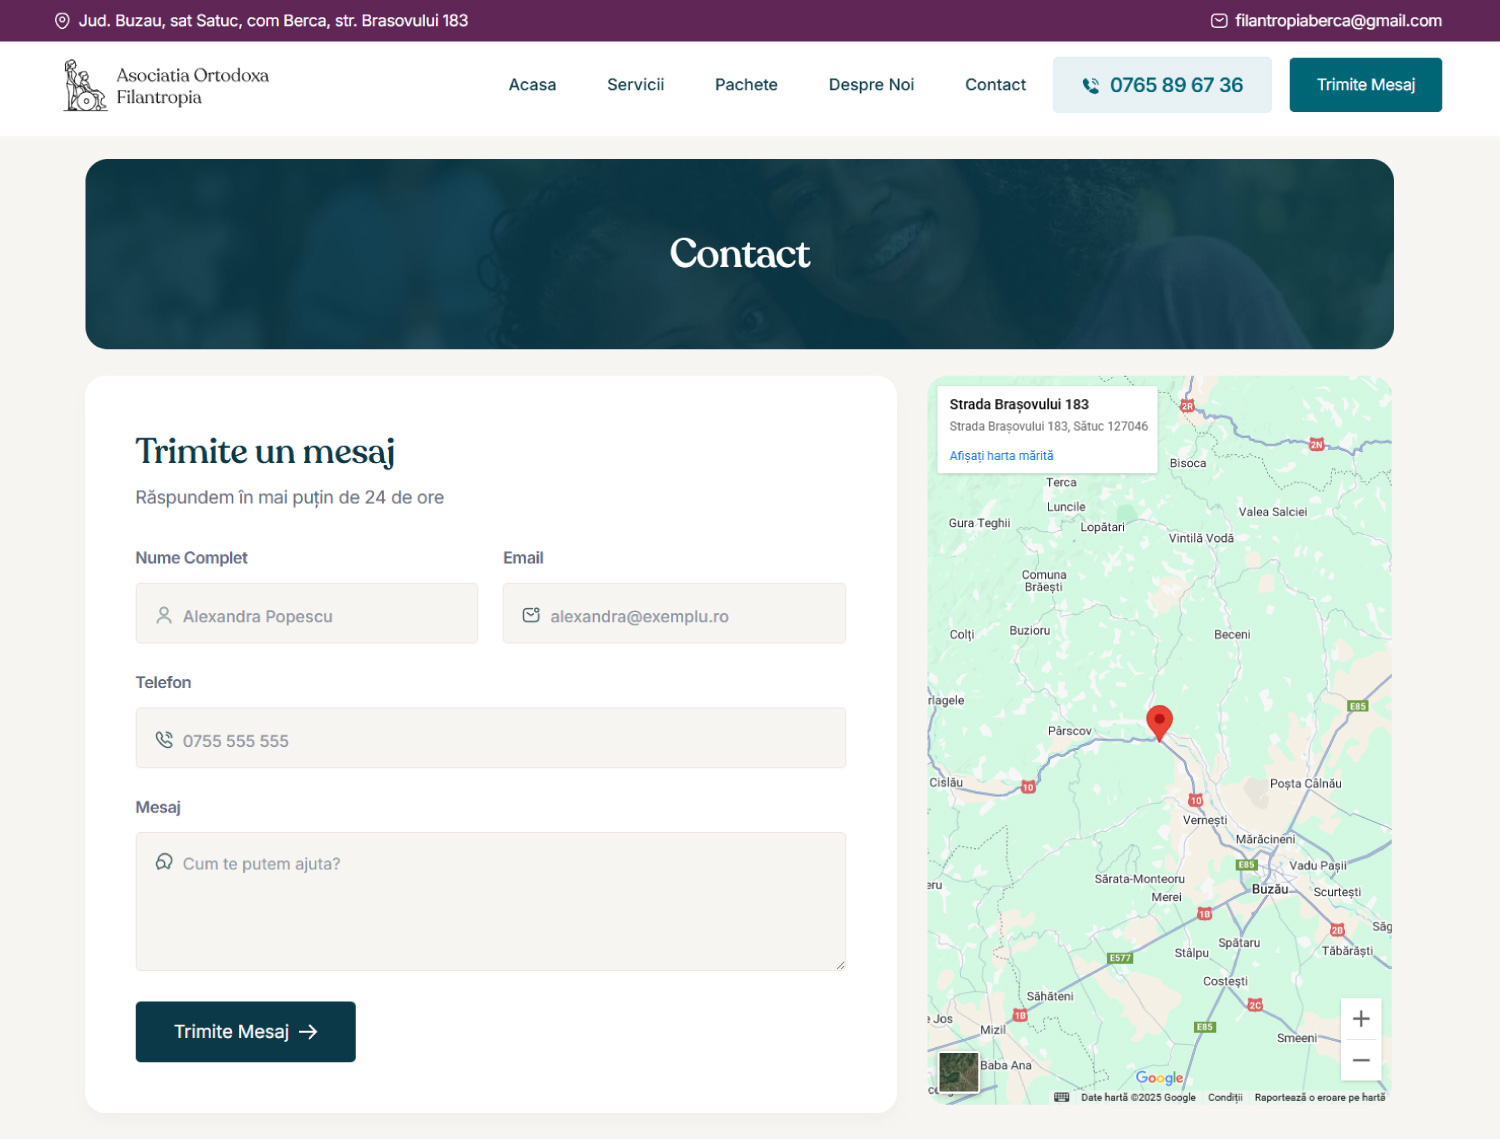Click the envelope icon beside the email address
Screen dimensions: 1500x1139
[x=1219, y=21]
